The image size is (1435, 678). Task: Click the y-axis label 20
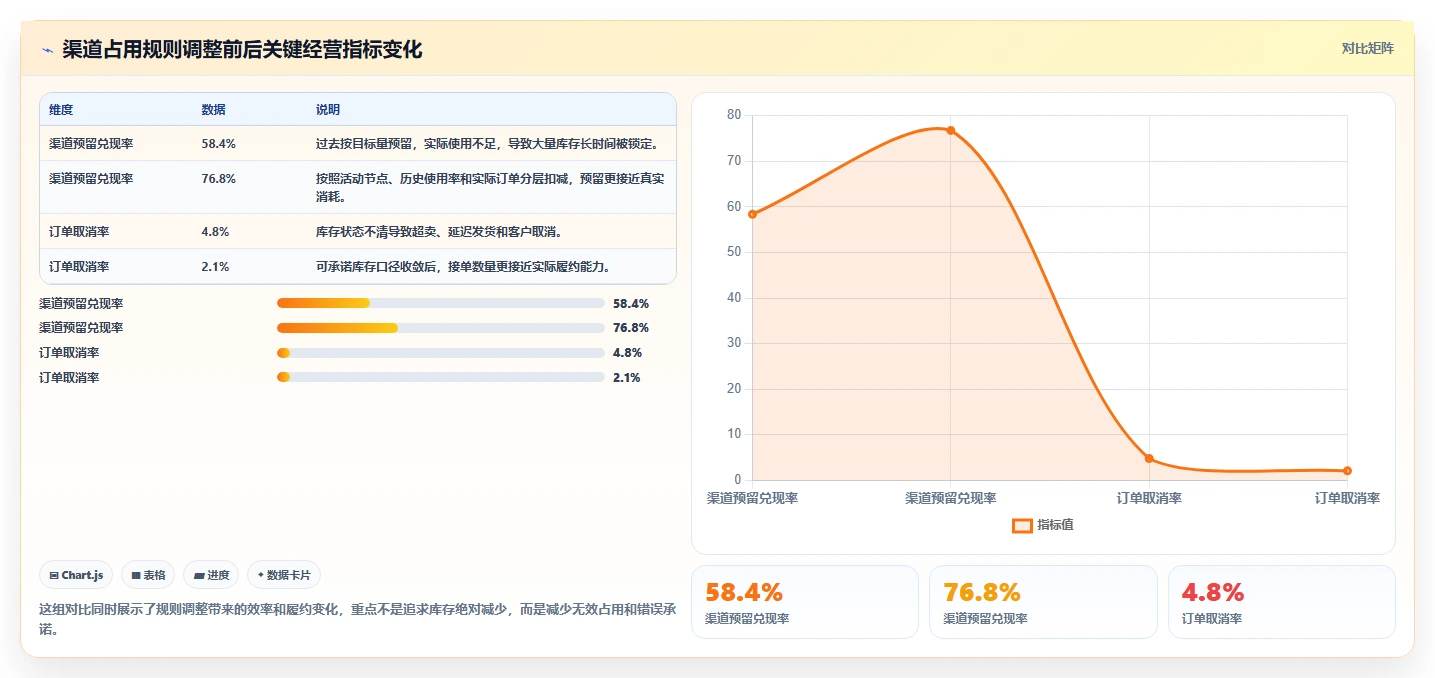734,389
